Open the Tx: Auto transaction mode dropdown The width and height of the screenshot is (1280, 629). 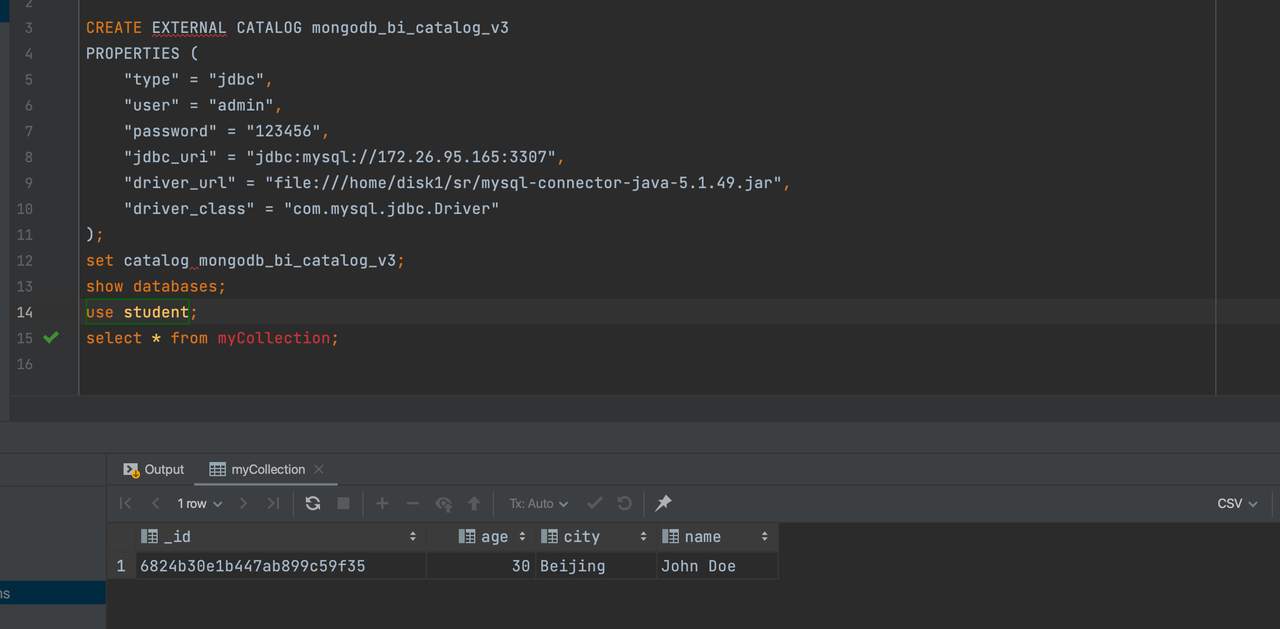coord(538,504)
